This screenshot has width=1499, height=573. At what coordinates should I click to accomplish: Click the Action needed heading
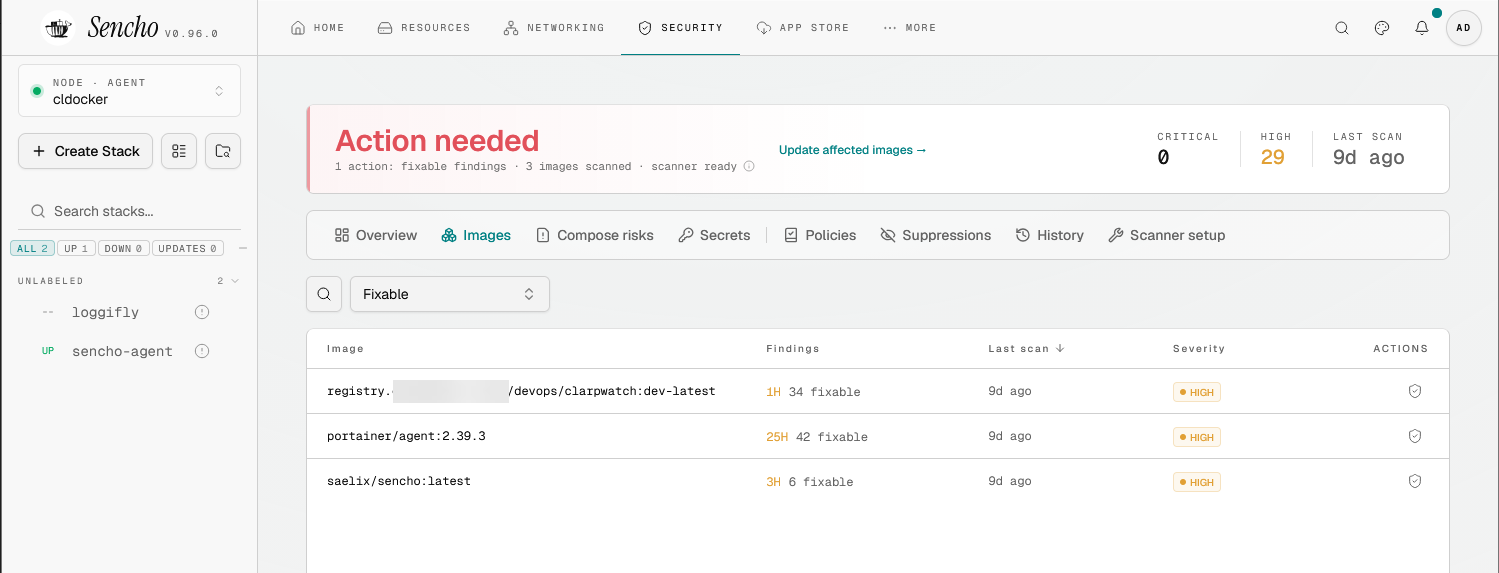click(437, 140)
